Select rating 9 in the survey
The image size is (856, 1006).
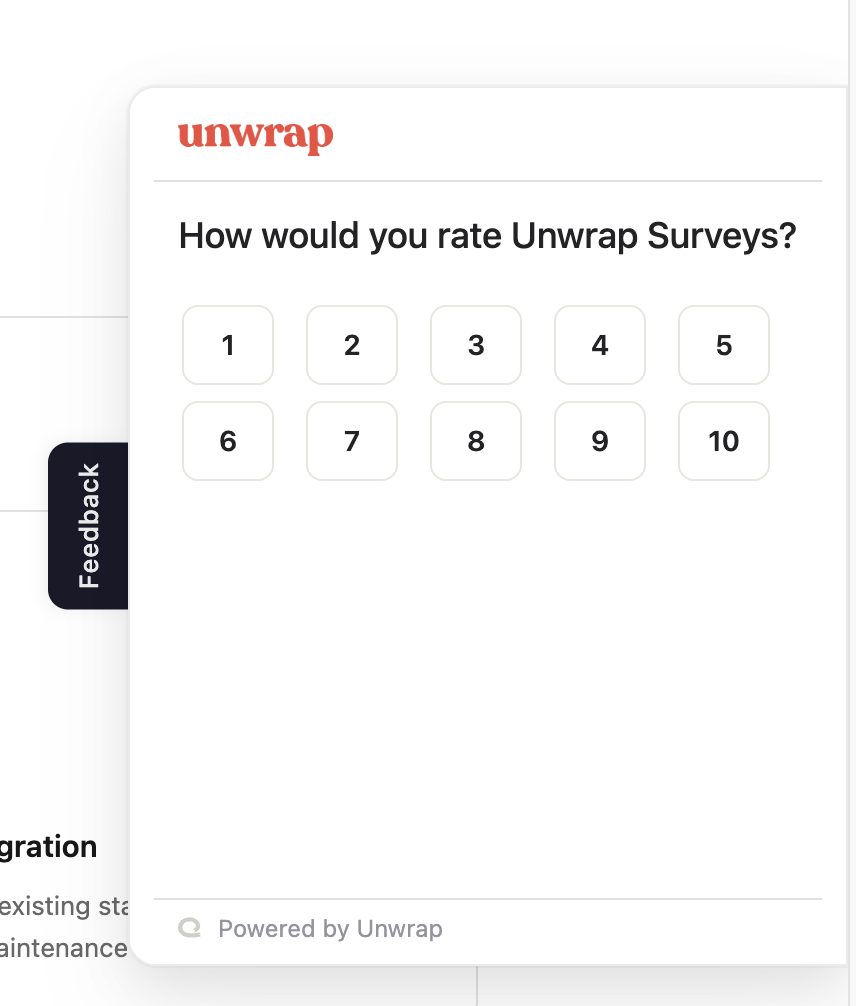[600, 441]
